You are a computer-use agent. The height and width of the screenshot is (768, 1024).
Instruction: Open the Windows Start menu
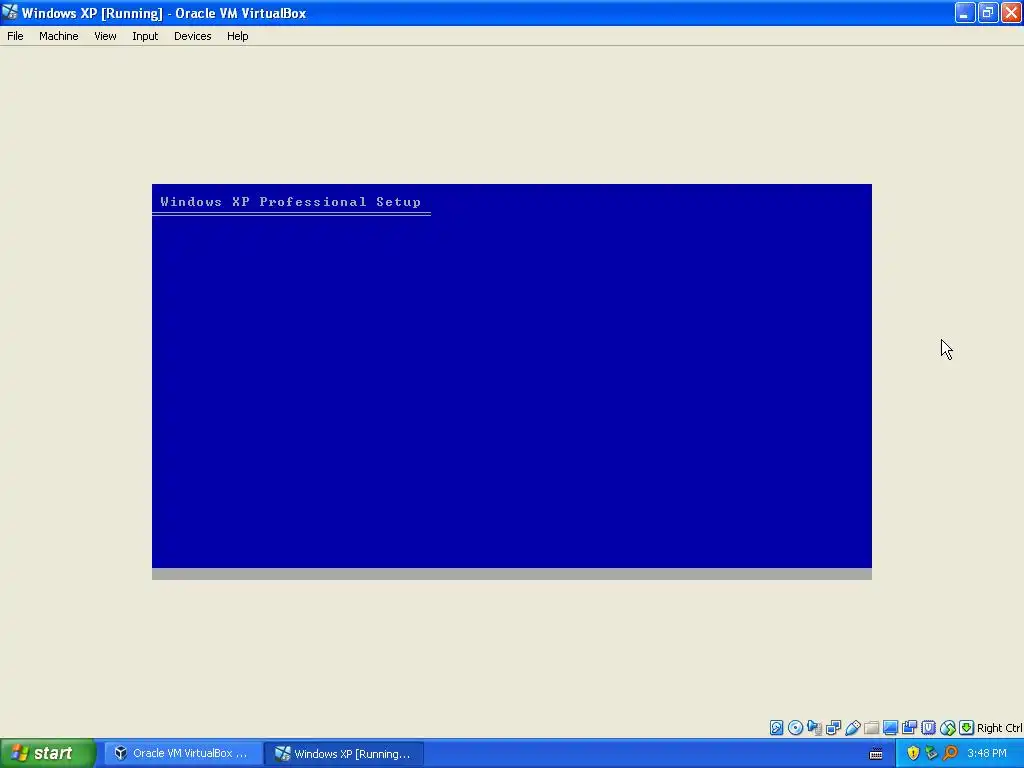(48, 753)
